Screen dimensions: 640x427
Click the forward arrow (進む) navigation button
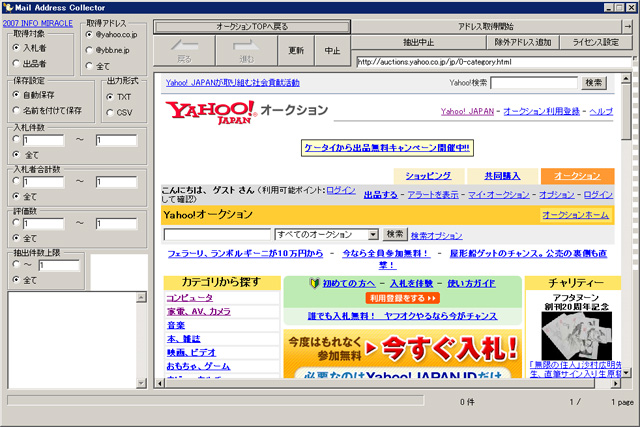click(248, 49)
